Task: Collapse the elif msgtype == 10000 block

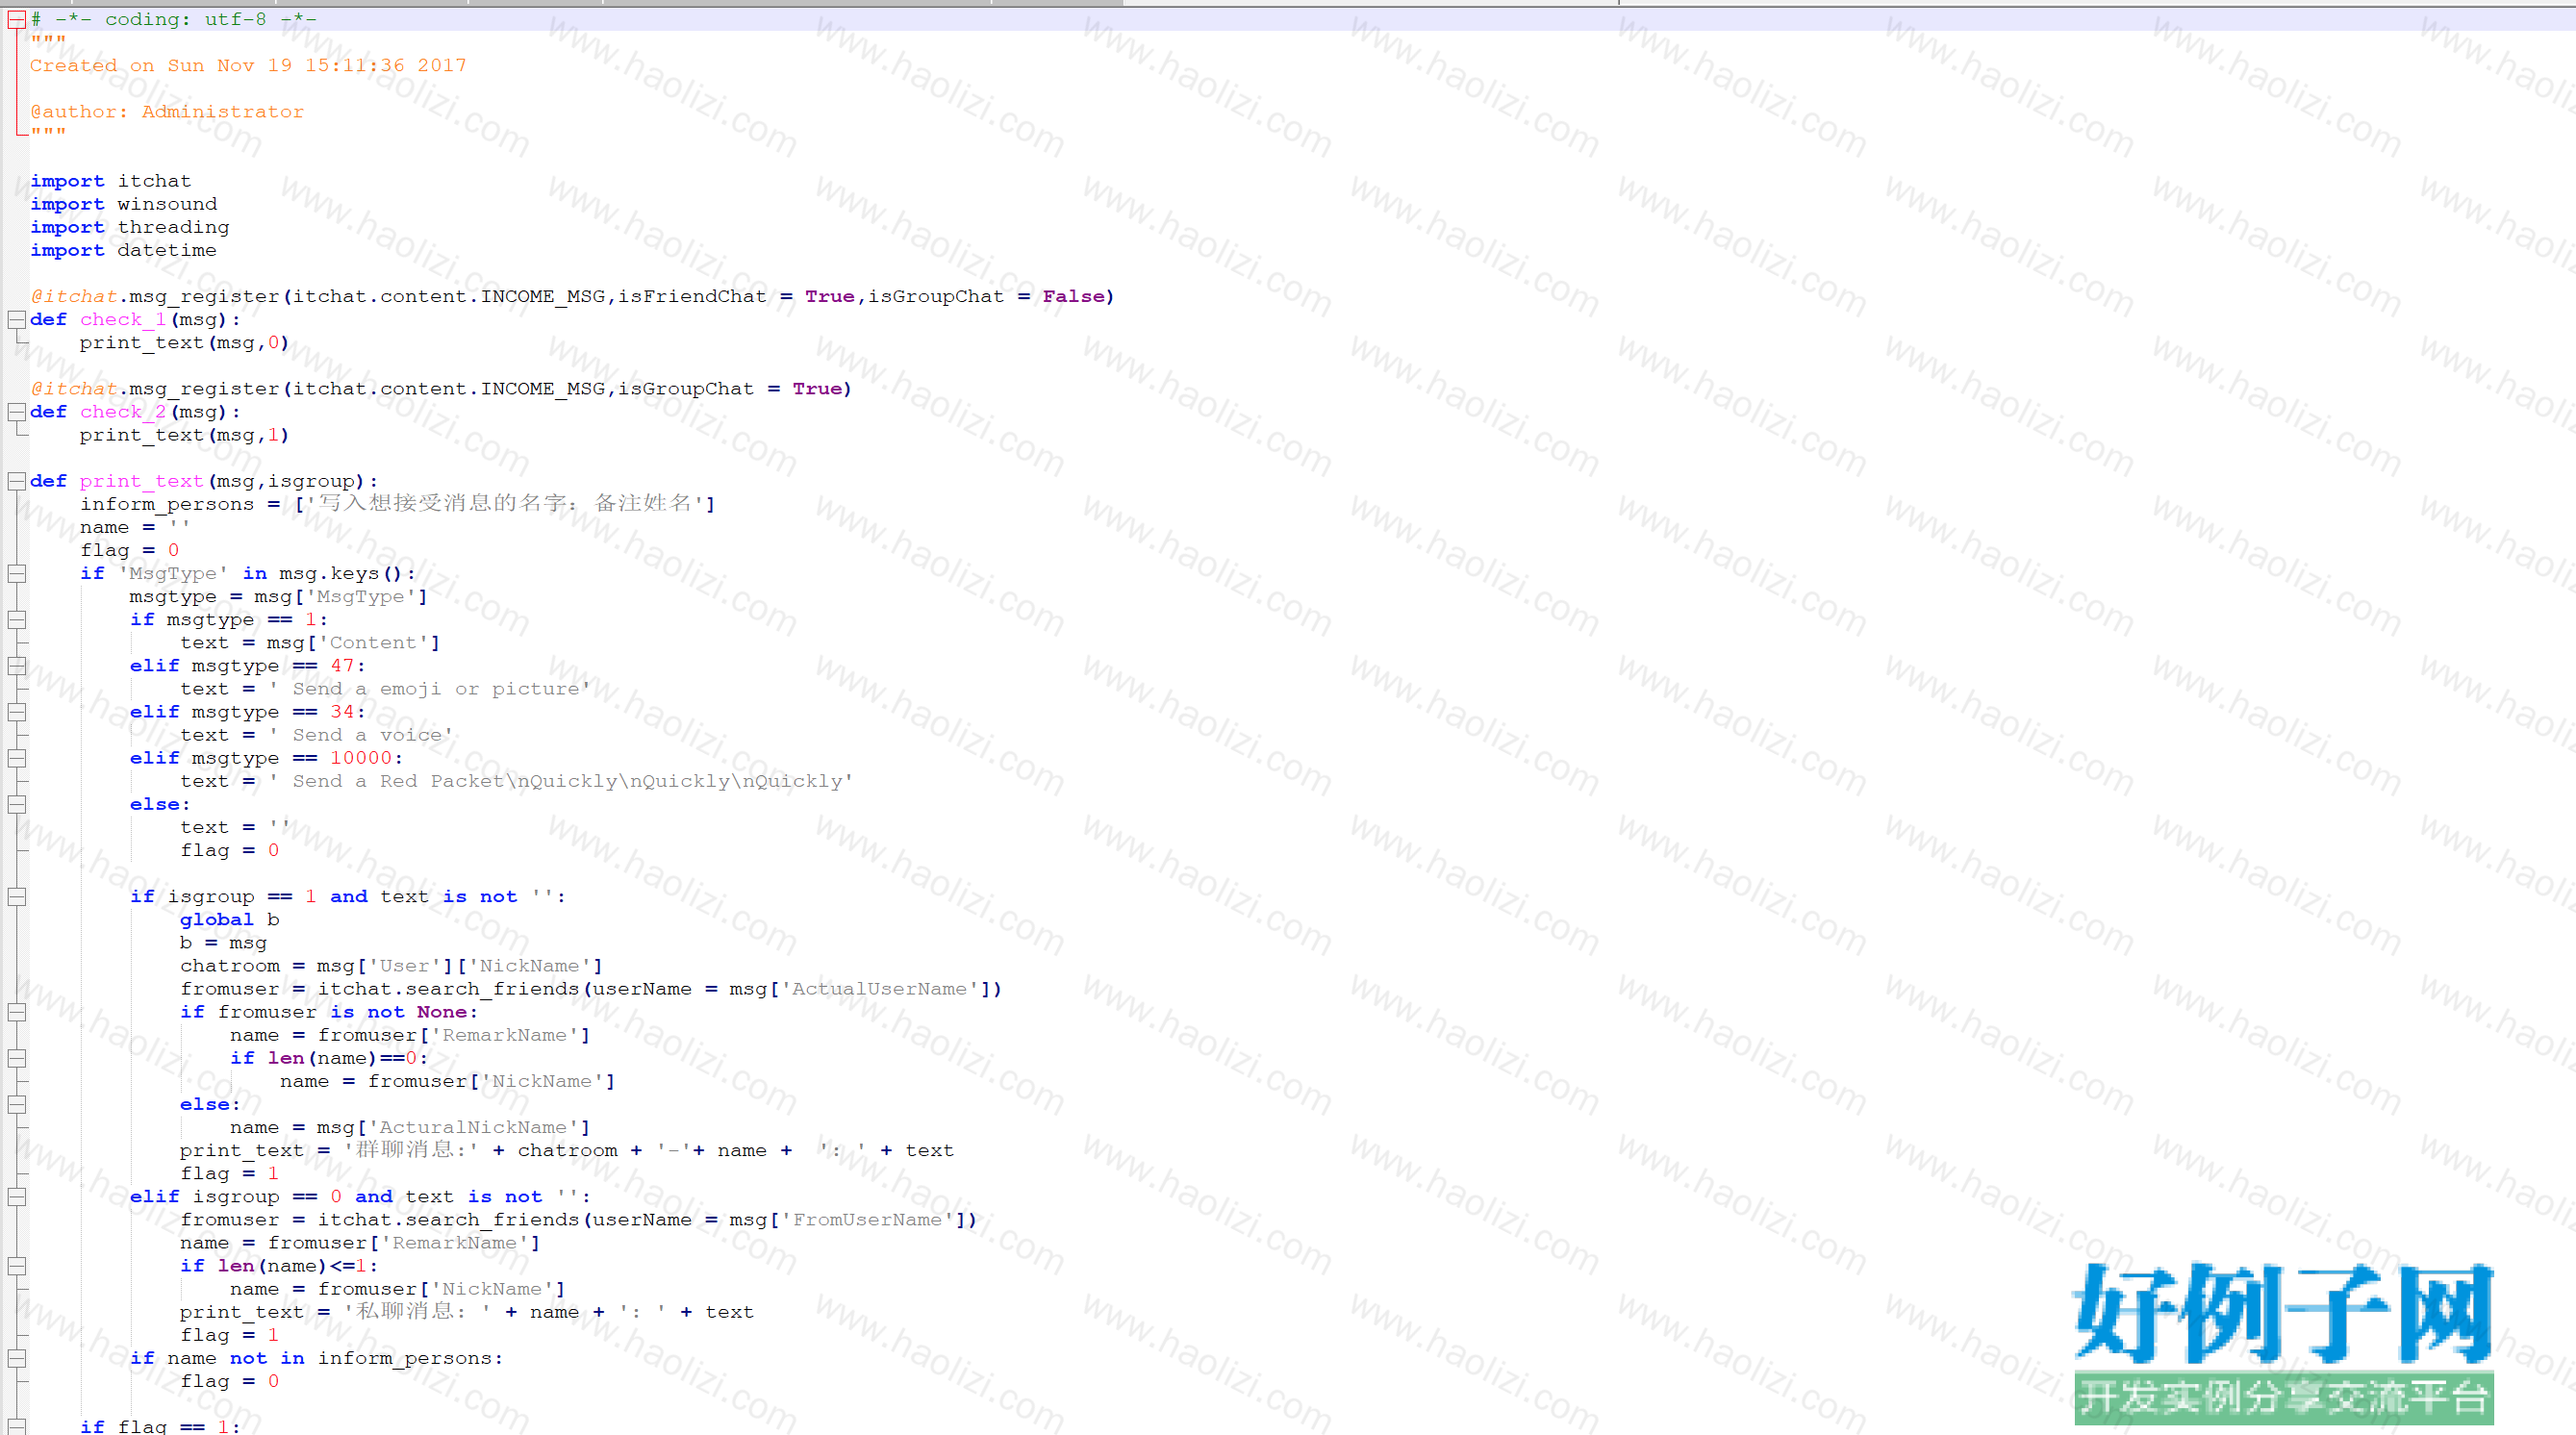Action: (16, 758)
